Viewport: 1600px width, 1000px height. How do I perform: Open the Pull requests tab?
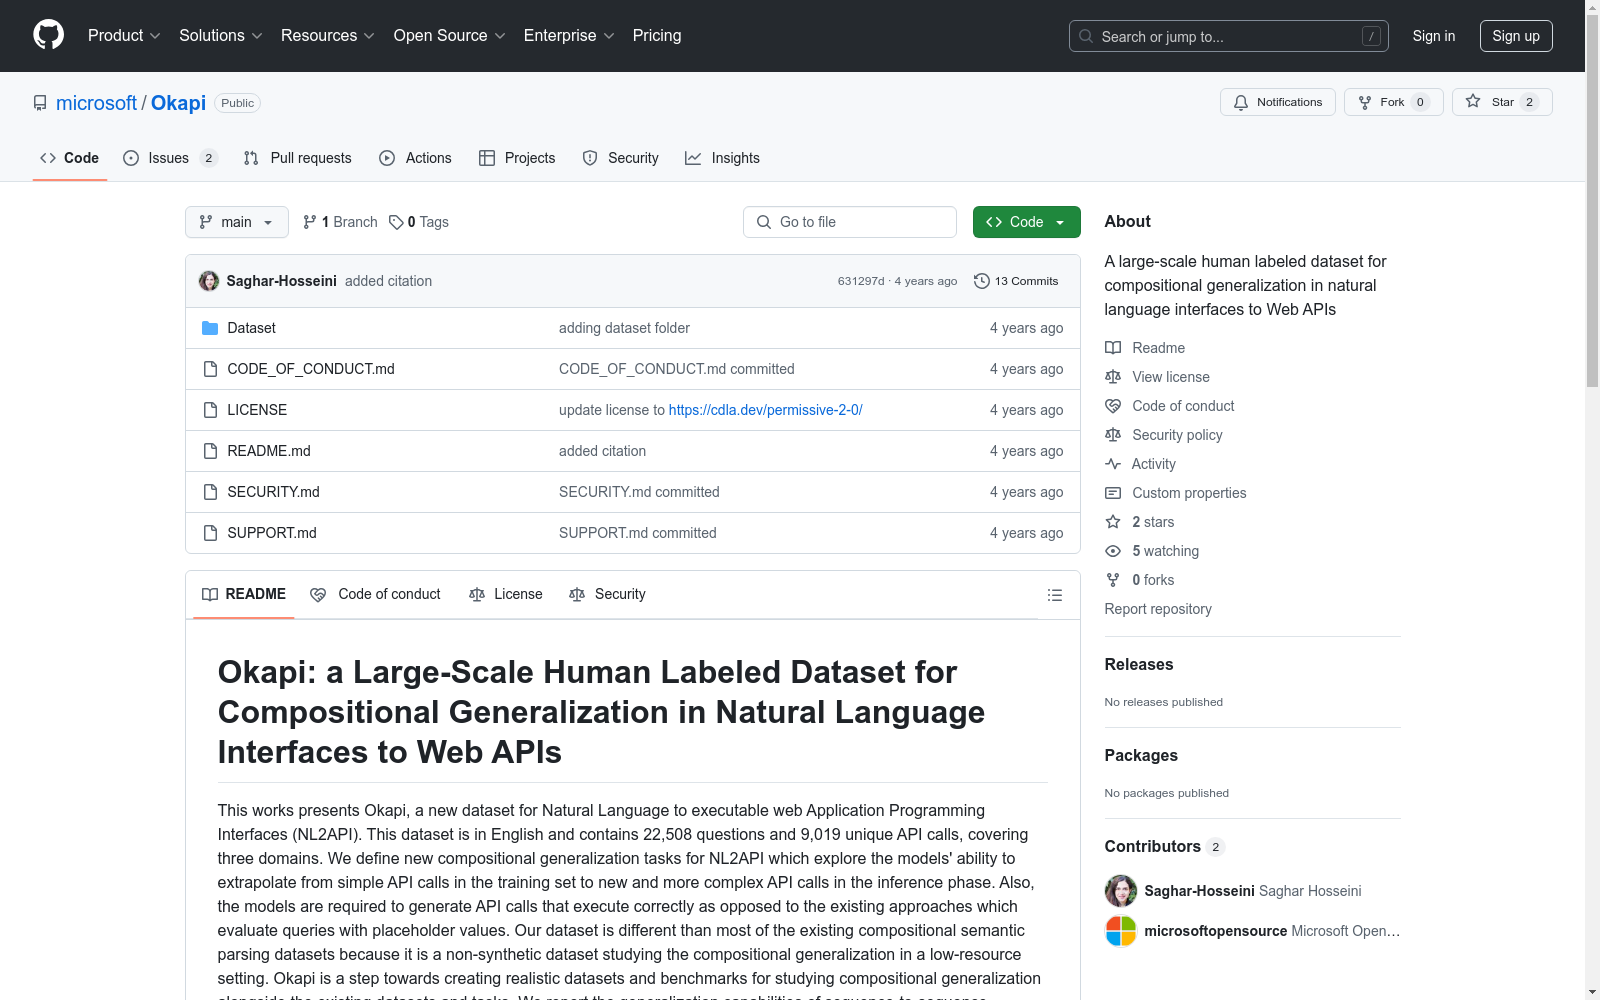(298, 158)
